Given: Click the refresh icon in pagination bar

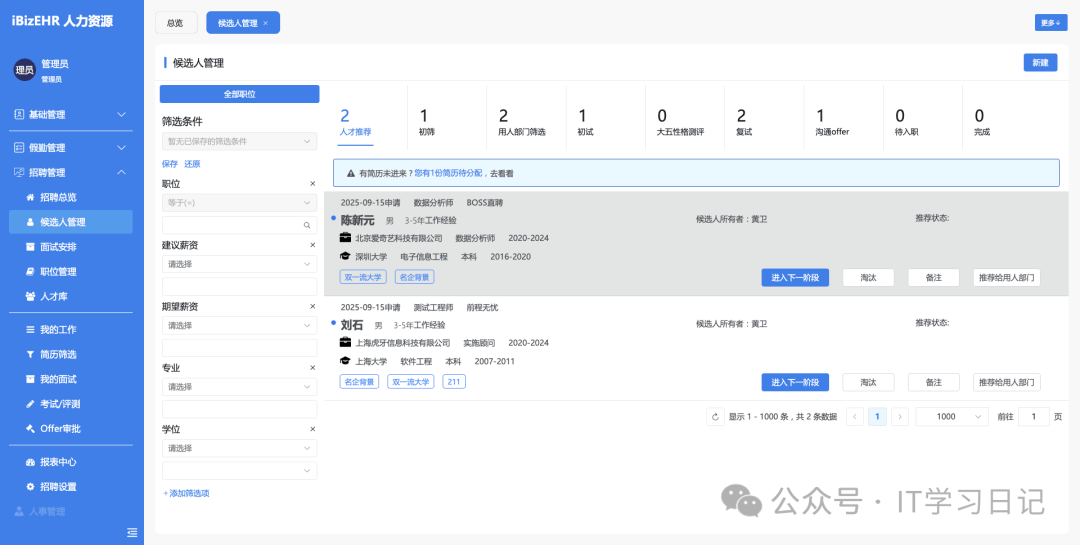Looking at the screenshot, I should coord(715,417).
